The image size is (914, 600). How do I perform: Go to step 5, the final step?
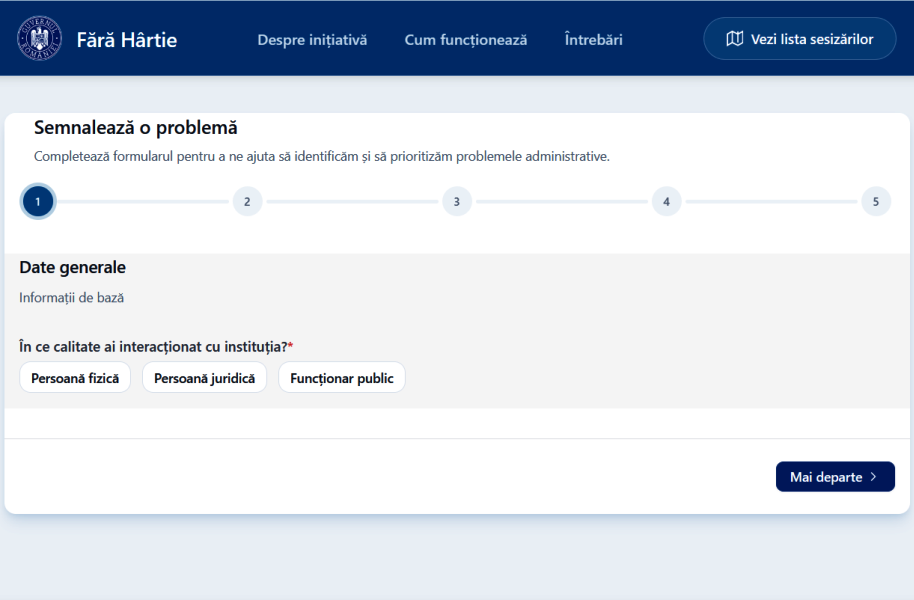875,201
